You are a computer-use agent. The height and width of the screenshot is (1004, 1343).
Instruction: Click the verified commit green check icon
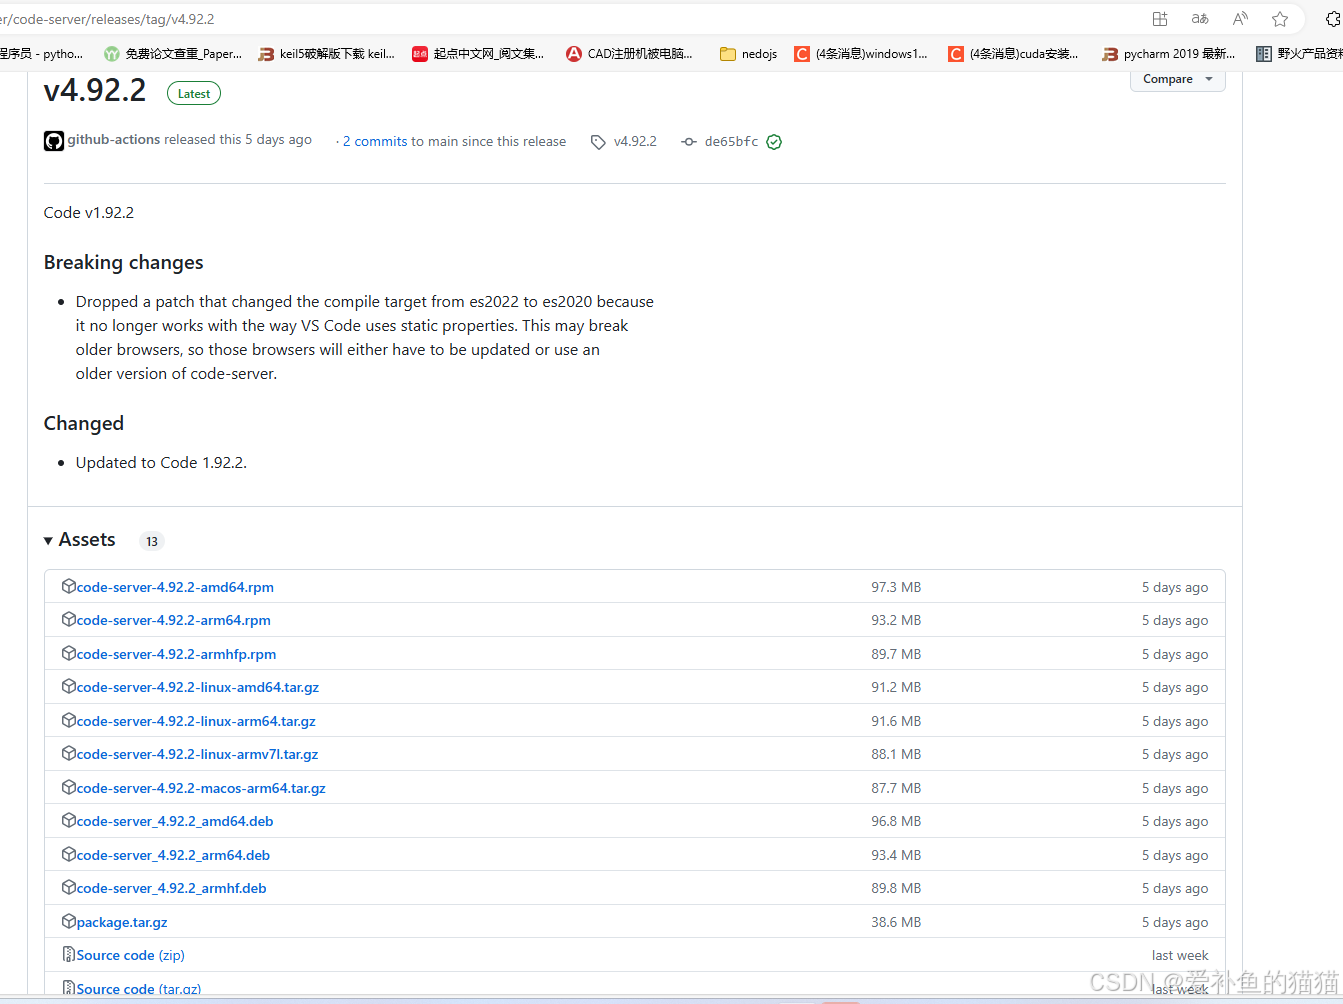[x=774, y=142]
